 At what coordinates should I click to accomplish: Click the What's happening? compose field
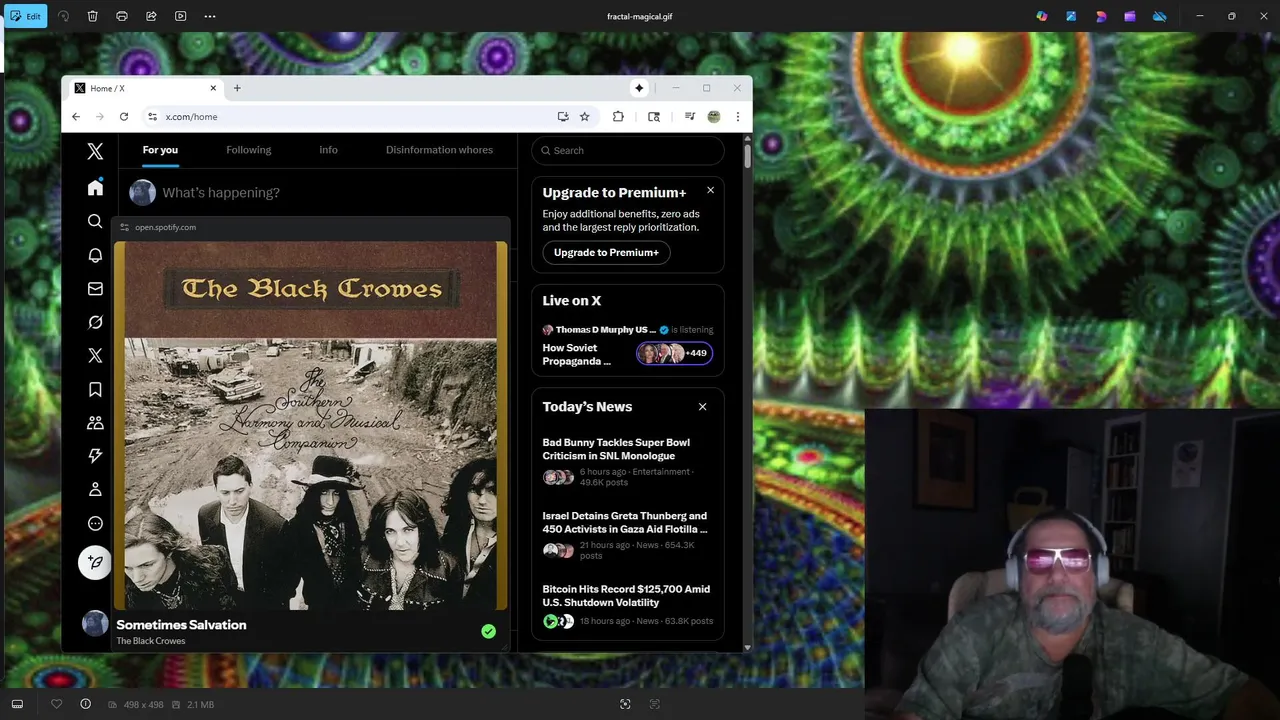pyautogui.click(x=221, y=192)
